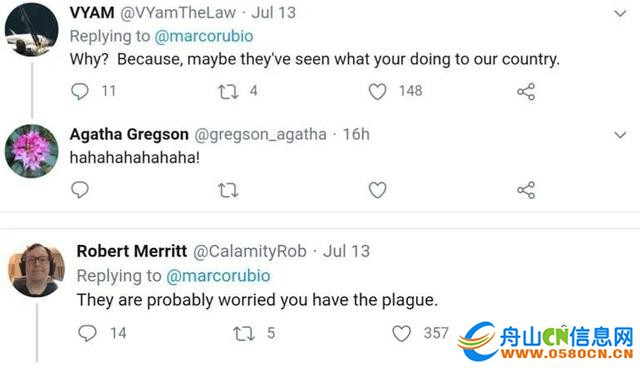Open the Agatha Gregson display name
This screenshot has height=368, width=640.
point(129,134)
